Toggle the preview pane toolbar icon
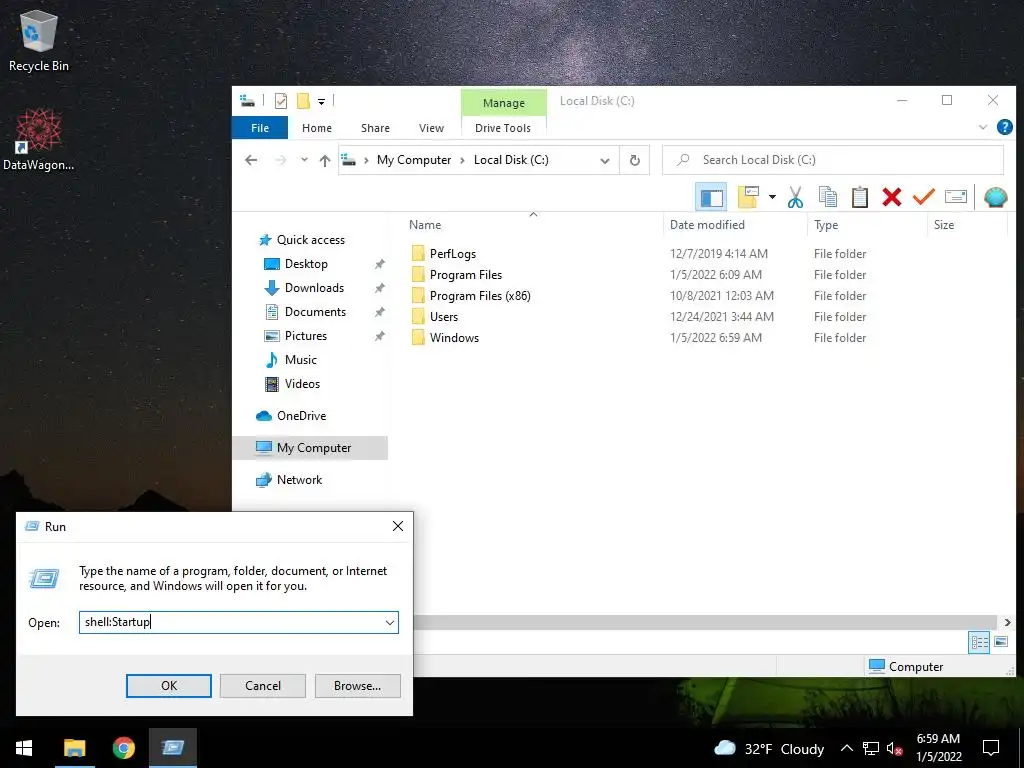The height and width of the screenshot is (768, 1024). coord(711,197)
